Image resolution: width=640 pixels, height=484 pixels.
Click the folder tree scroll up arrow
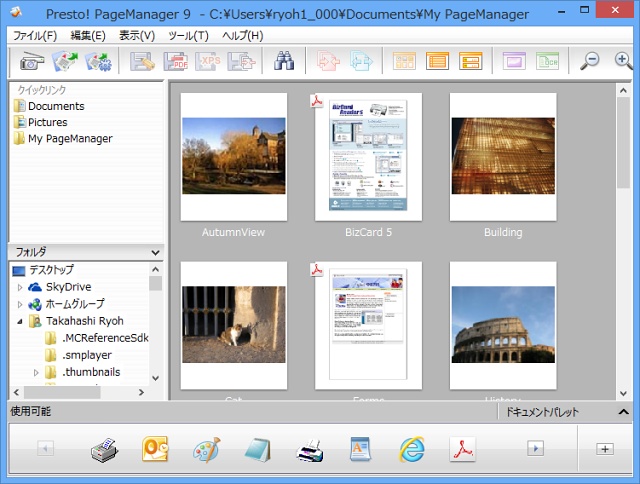156,269
